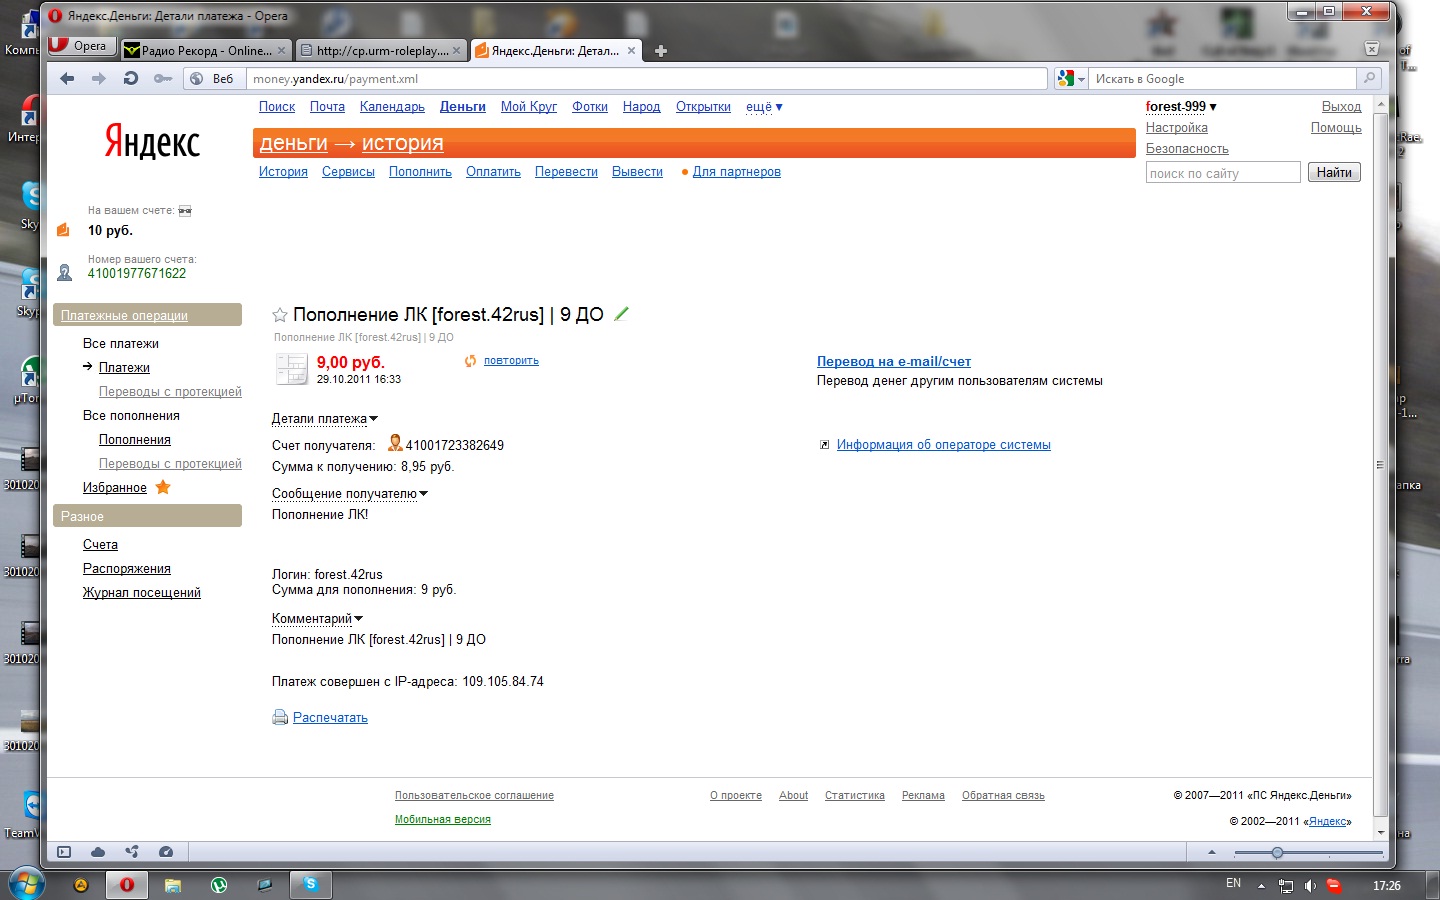
Task: Mark the payment as favorite with the star
Action: coord(280,315)
